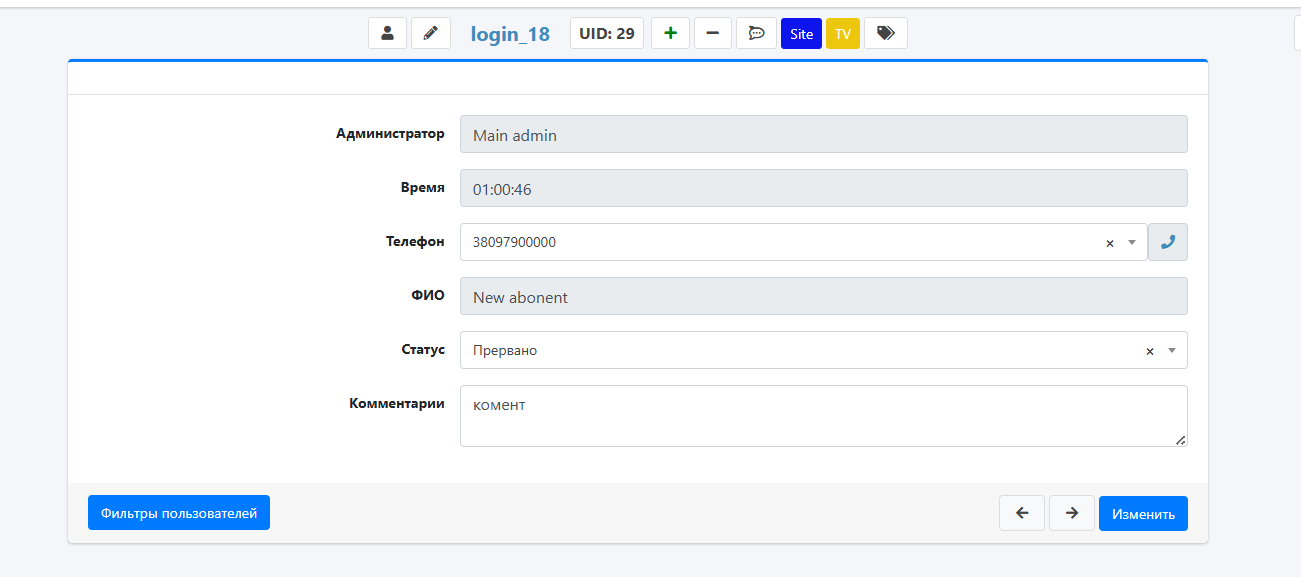Open the yellow TV button
The width and height of the screenshot is (1301, 577).
[843, 33]
